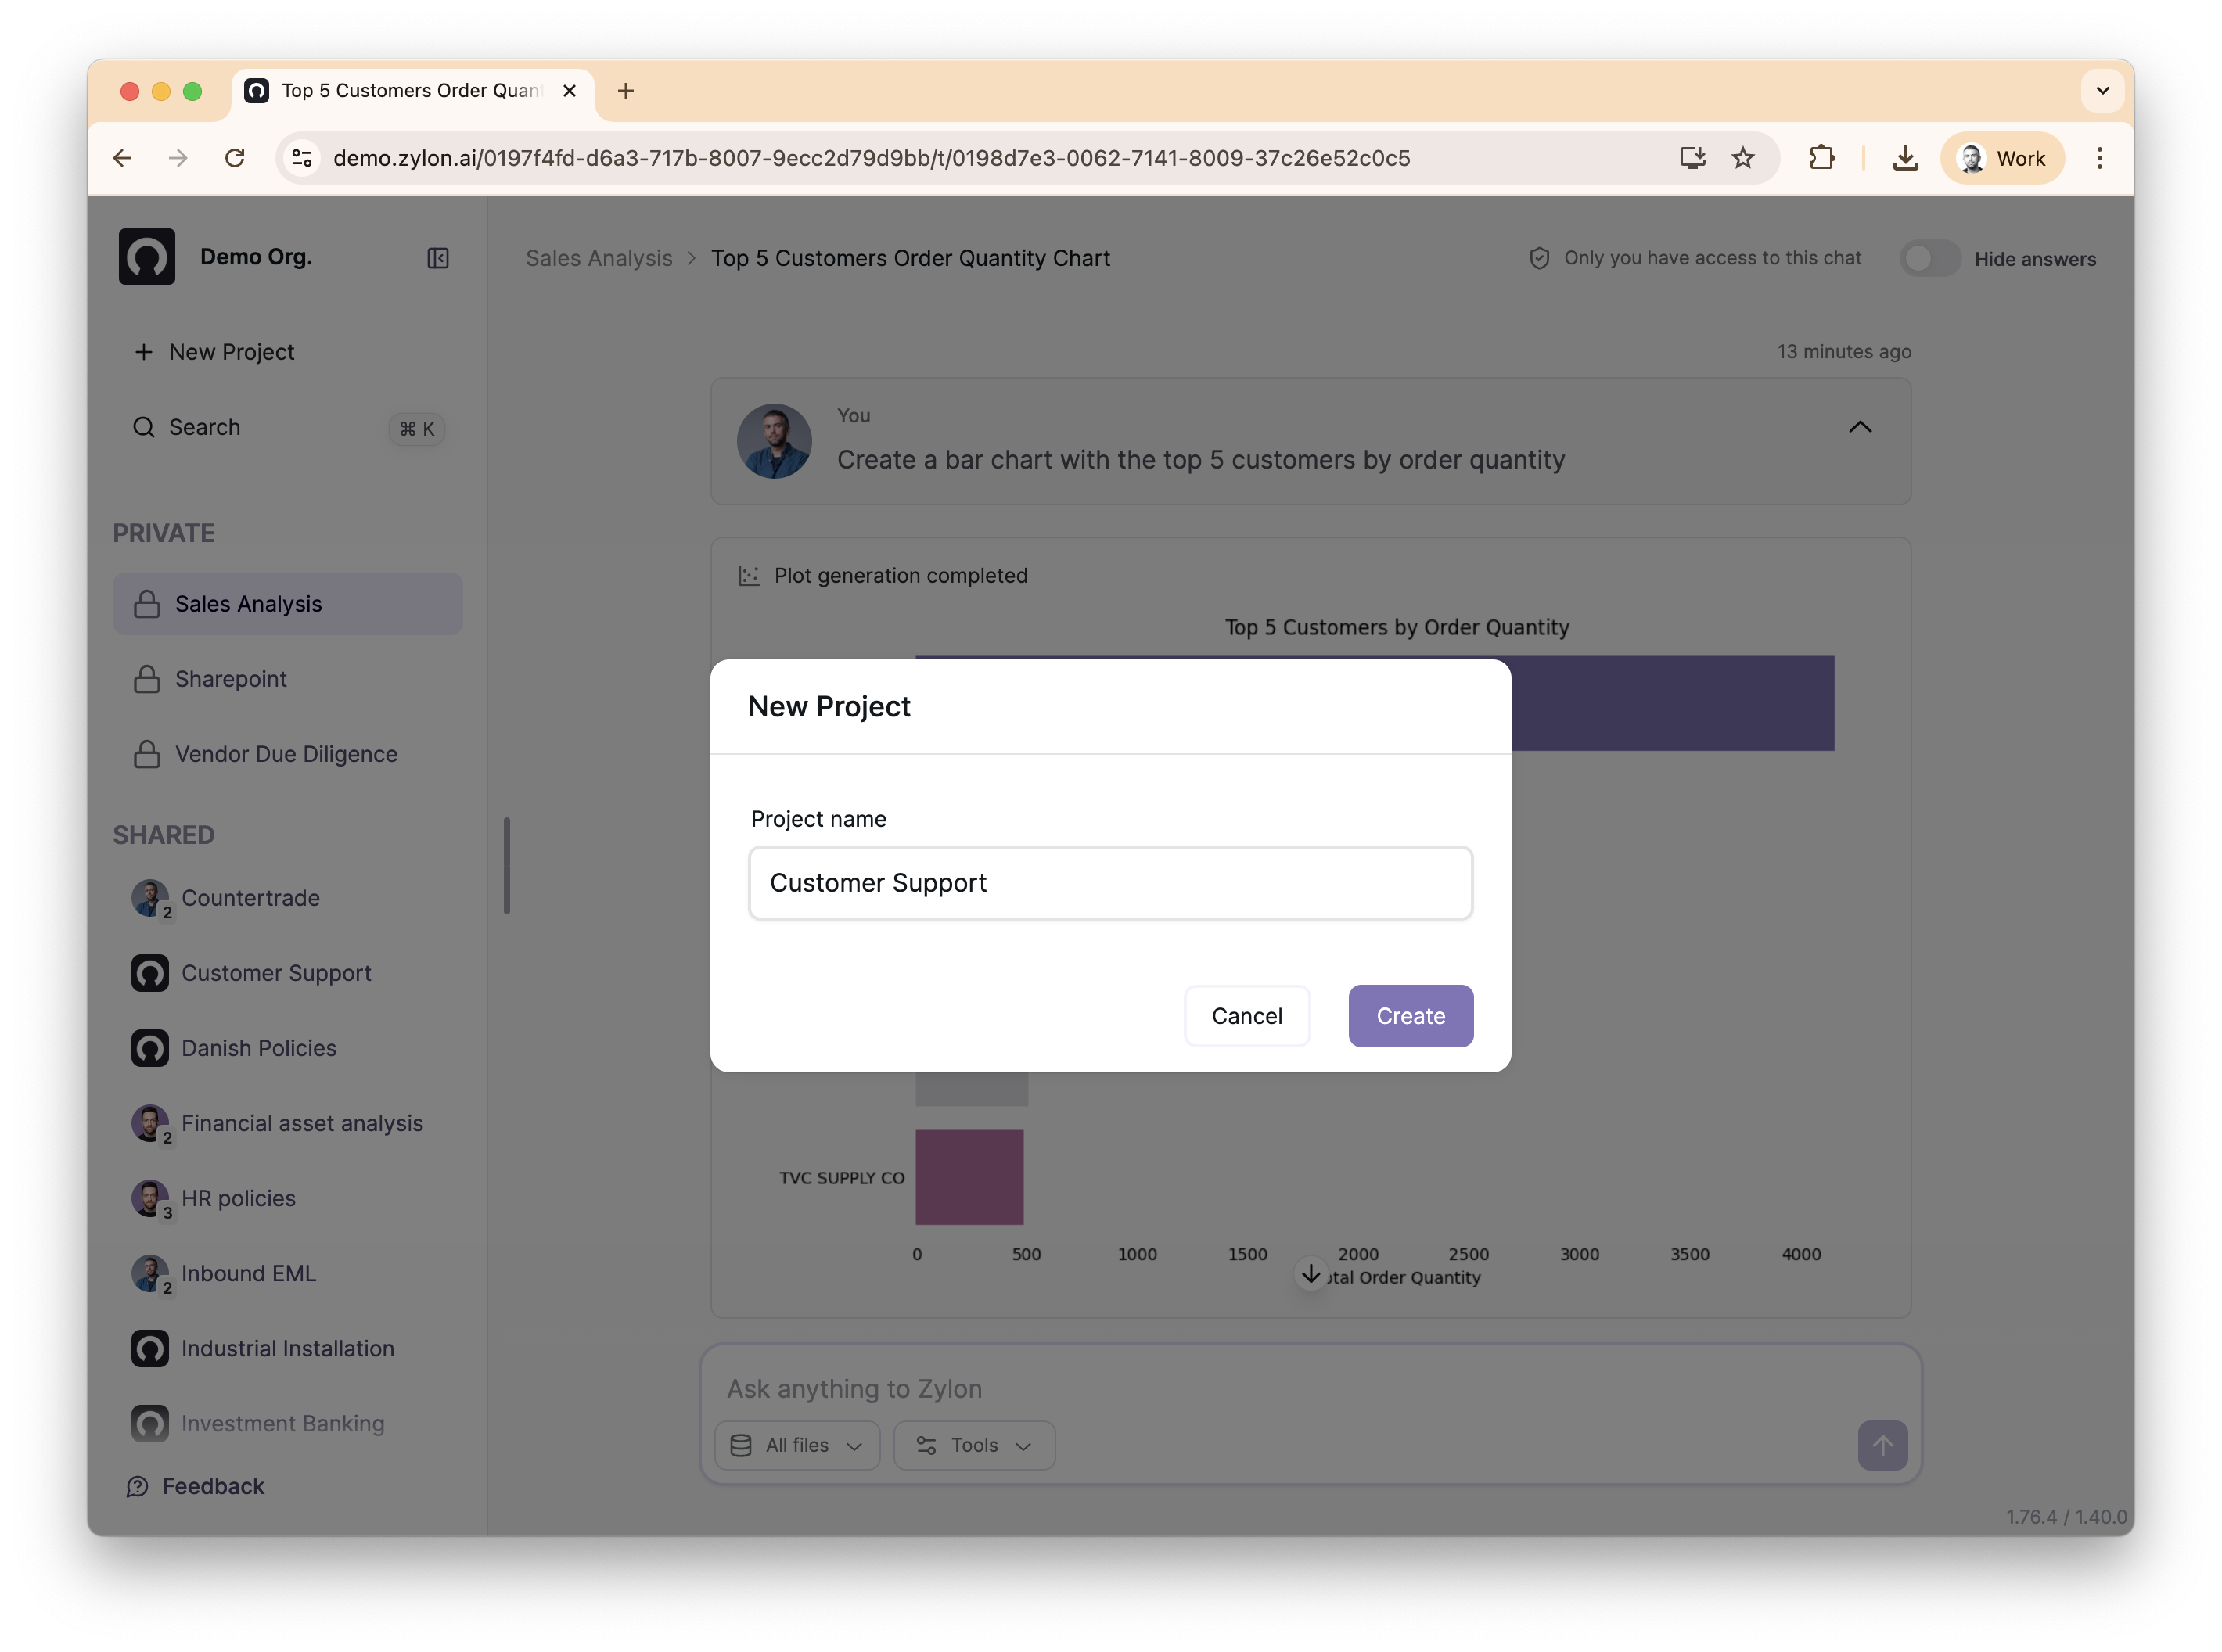Open the Top 5 Customers browser tab
The width and height of the screenshot is (2222, 1652).
[410, 91]
